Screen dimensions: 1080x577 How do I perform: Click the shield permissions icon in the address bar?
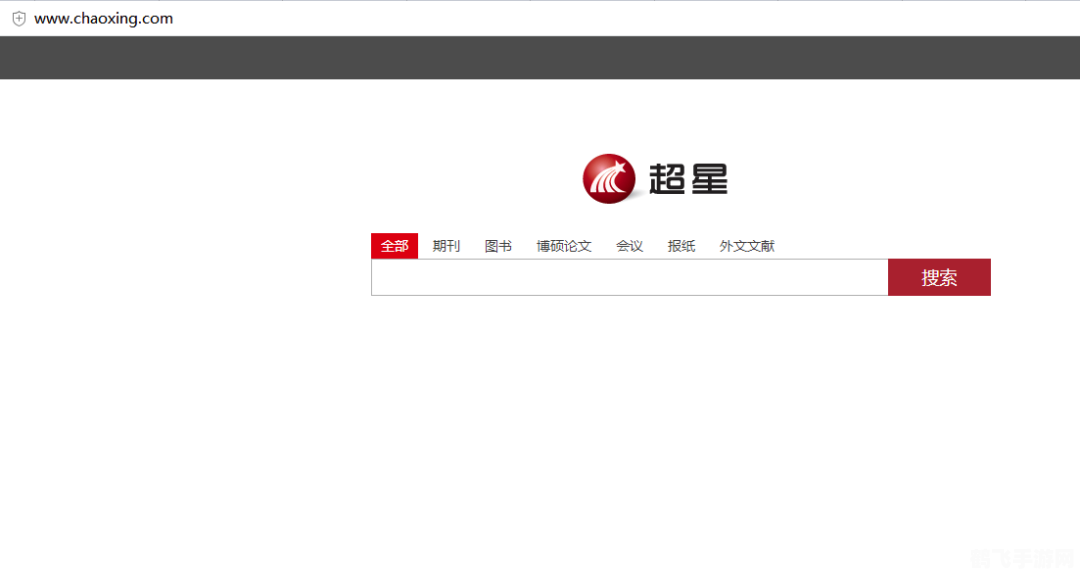17,17
